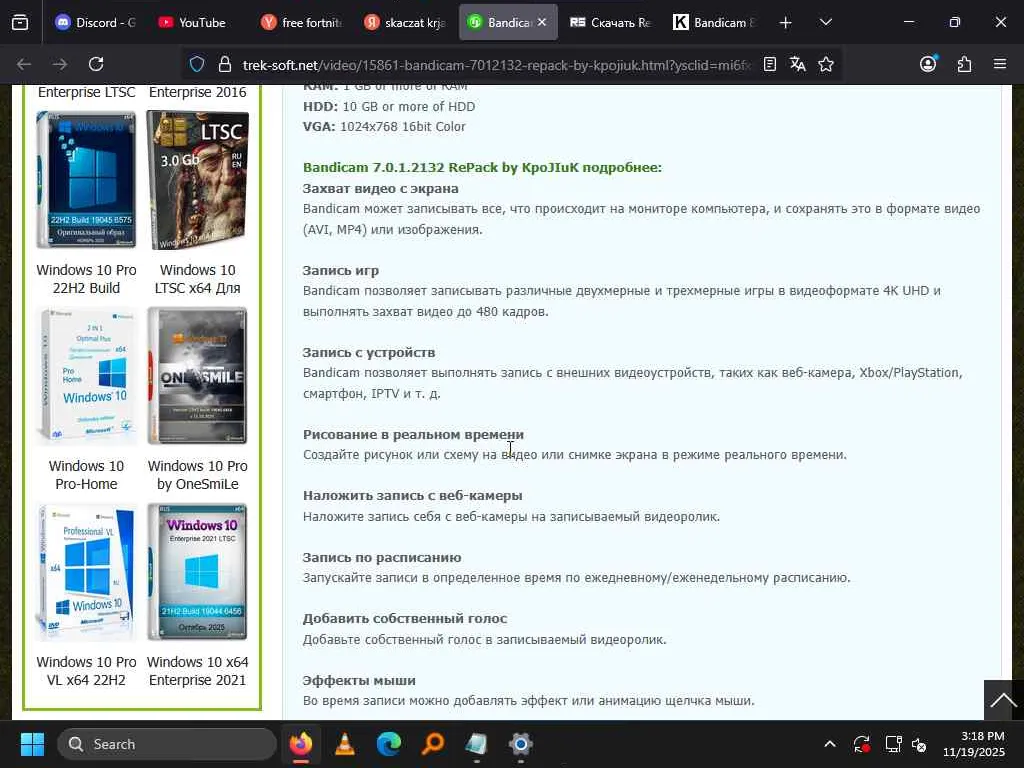Click Windows 10 LTSC x64 Для link
The width and height of the screenshot is (1024, 768).
point(197,279)
